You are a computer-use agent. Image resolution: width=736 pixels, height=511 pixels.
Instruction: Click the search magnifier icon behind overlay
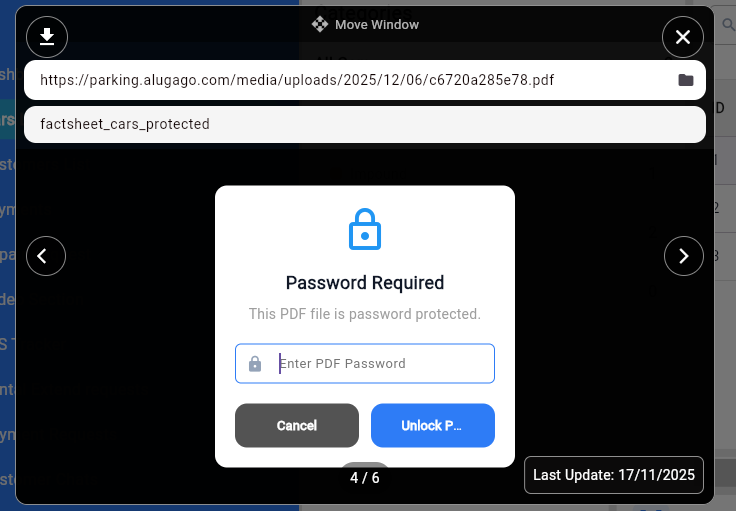pyautogui.click(x=727, y=25)
